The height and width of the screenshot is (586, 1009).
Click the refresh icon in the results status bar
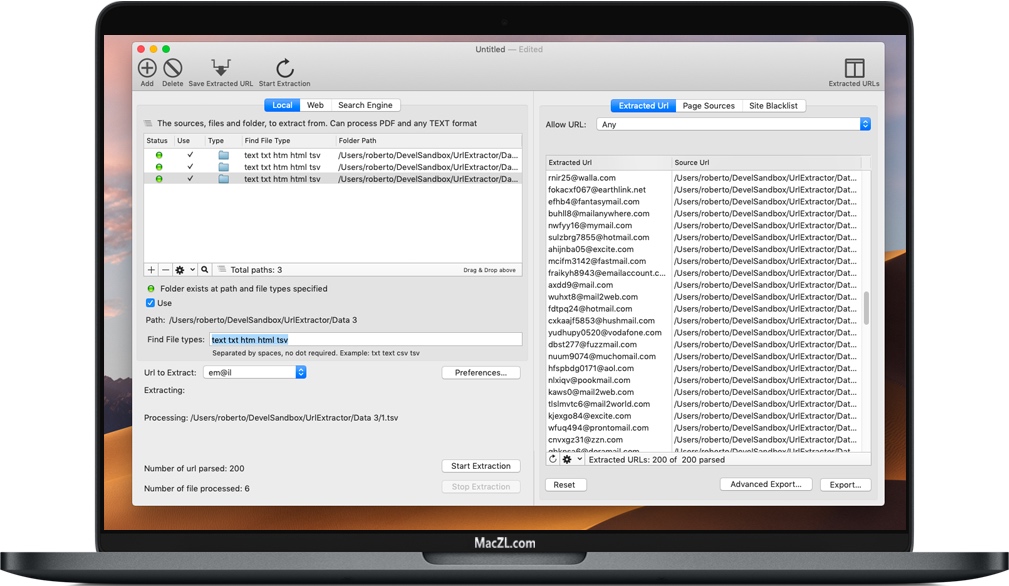553,459
